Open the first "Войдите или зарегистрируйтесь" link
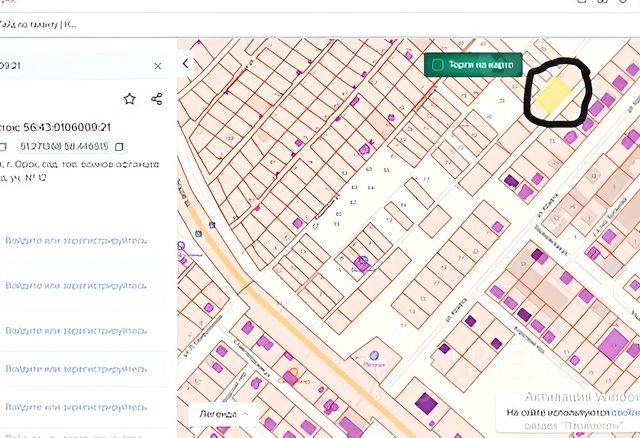The image size is (640, 438). pos(76,241)
